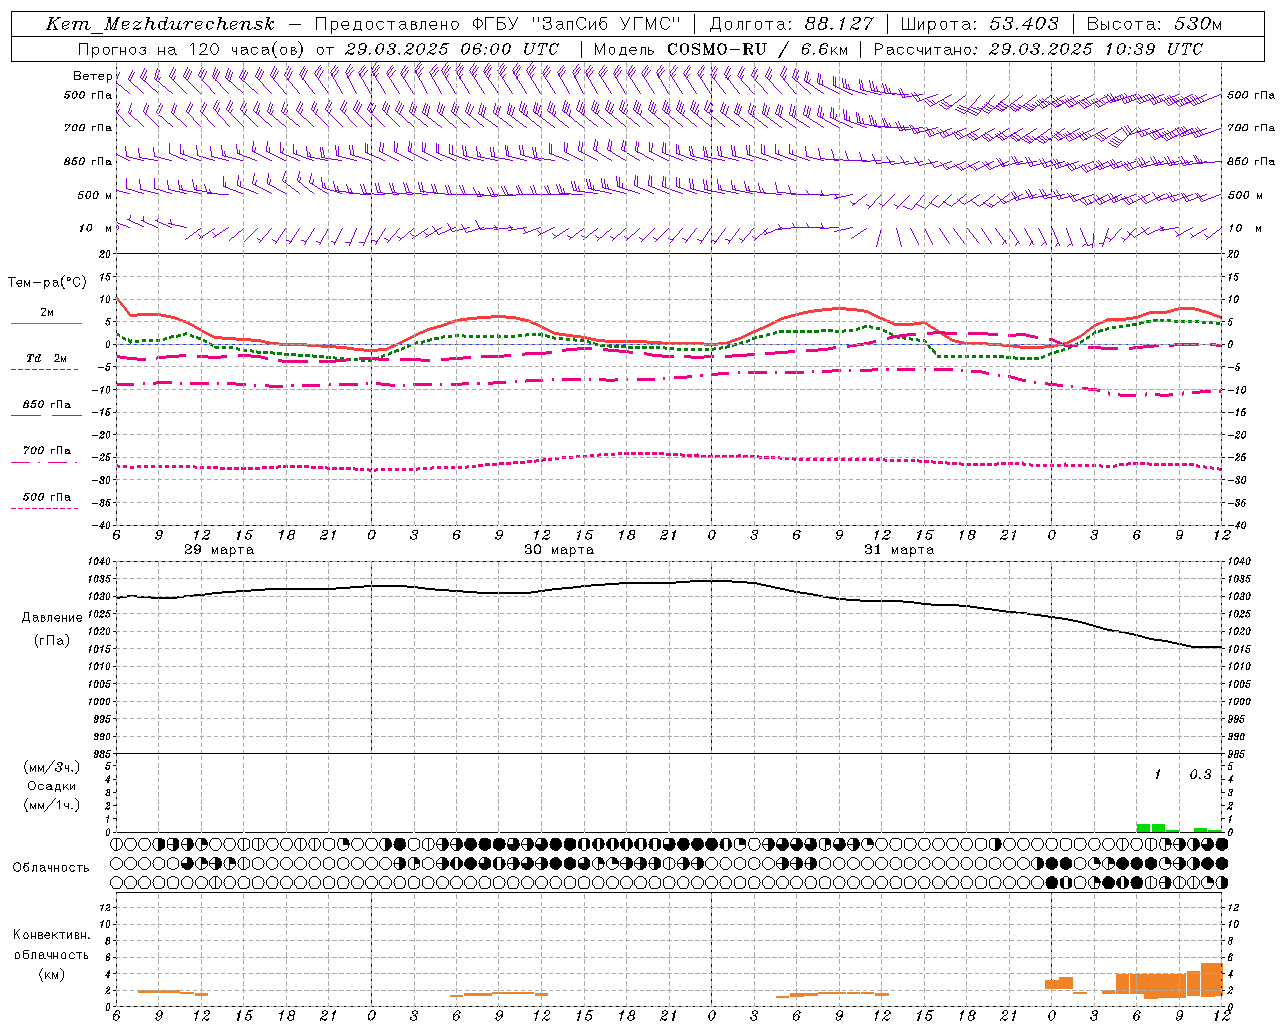
Task: Click the right -25 temperature axis value
Action: coord(1238,458)
